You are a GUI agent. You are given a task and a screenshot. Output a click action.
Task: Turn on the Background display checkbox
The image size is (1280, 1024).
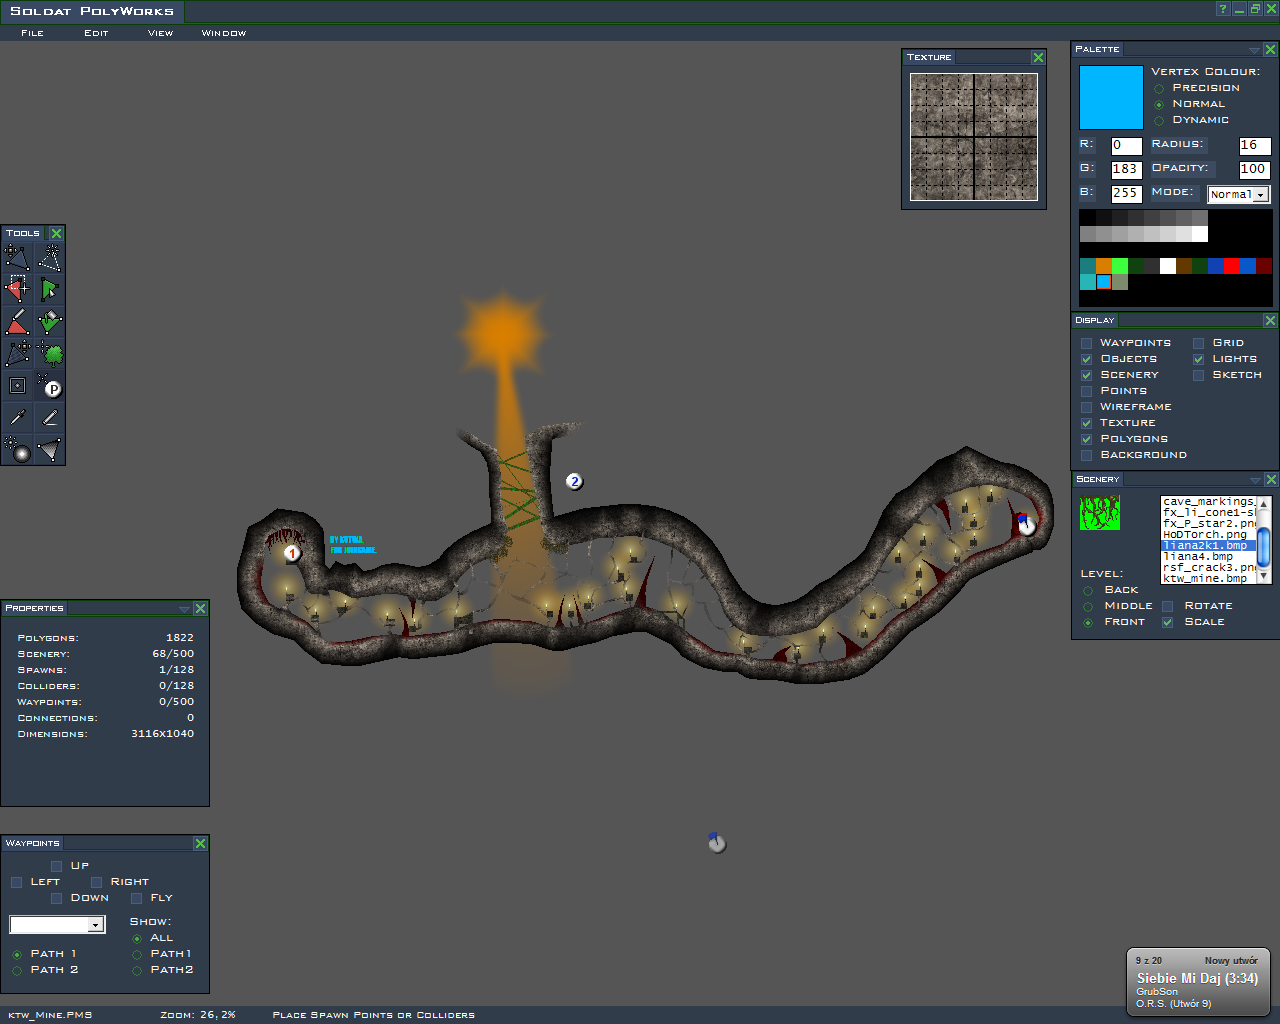point(1086,455)
